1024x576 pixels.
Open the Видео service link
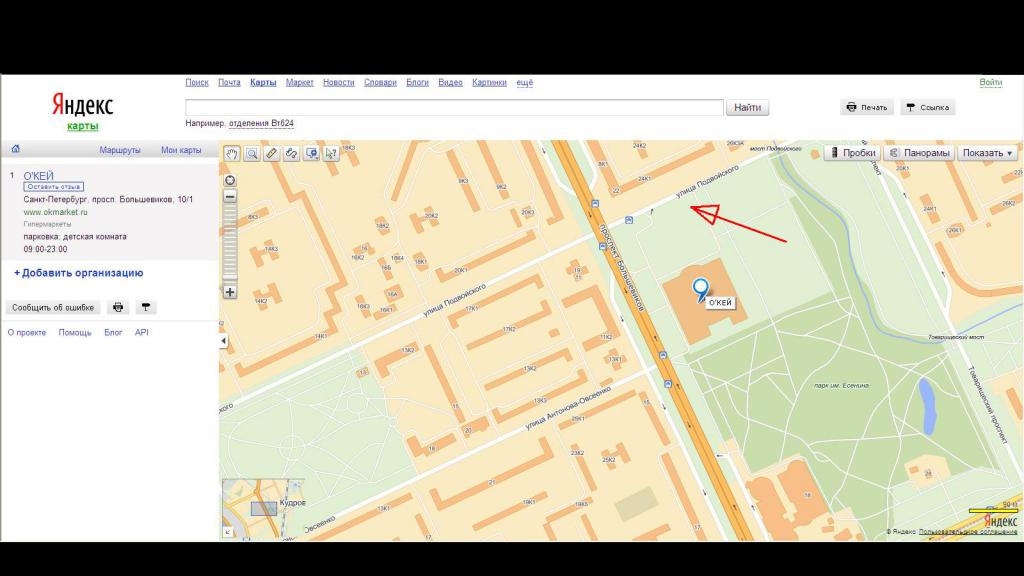pyautogui.click(x=450, y=82)
